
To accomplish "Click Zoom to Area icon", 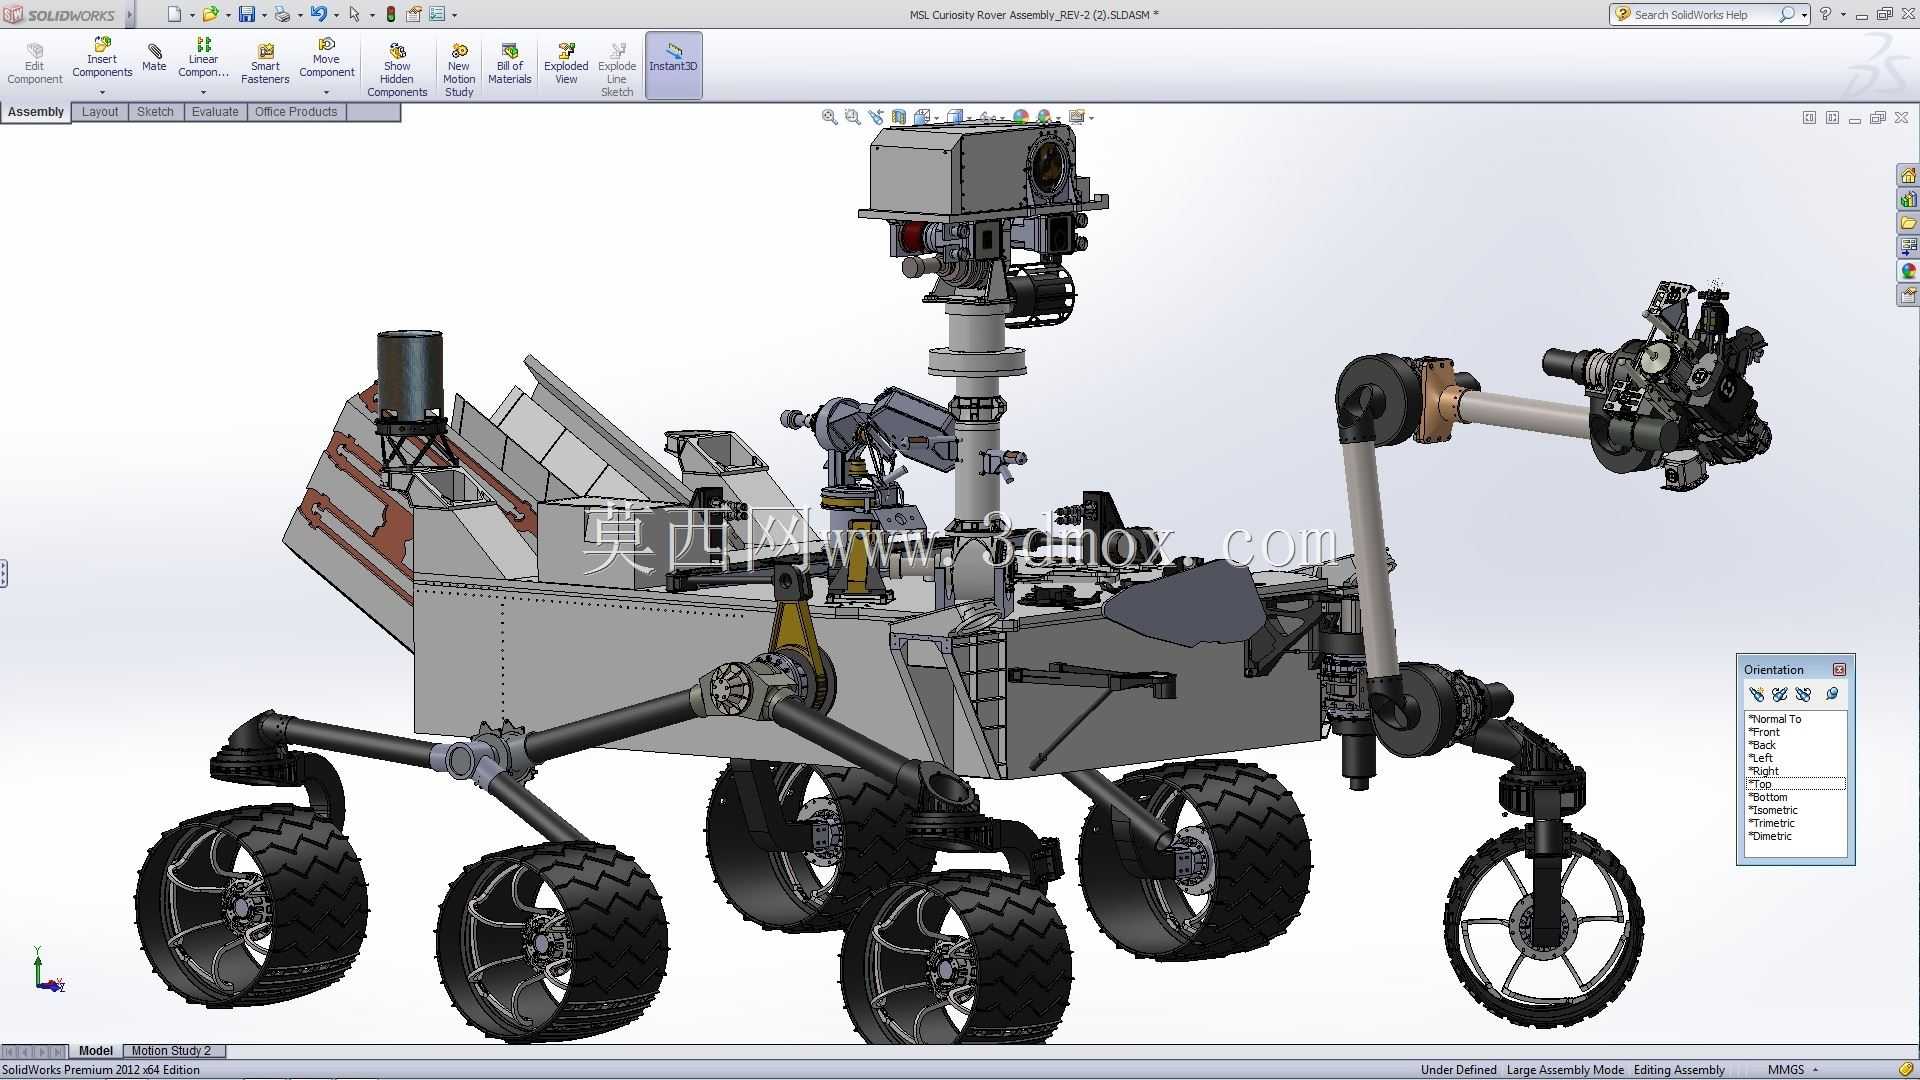I will coord(852,117).
